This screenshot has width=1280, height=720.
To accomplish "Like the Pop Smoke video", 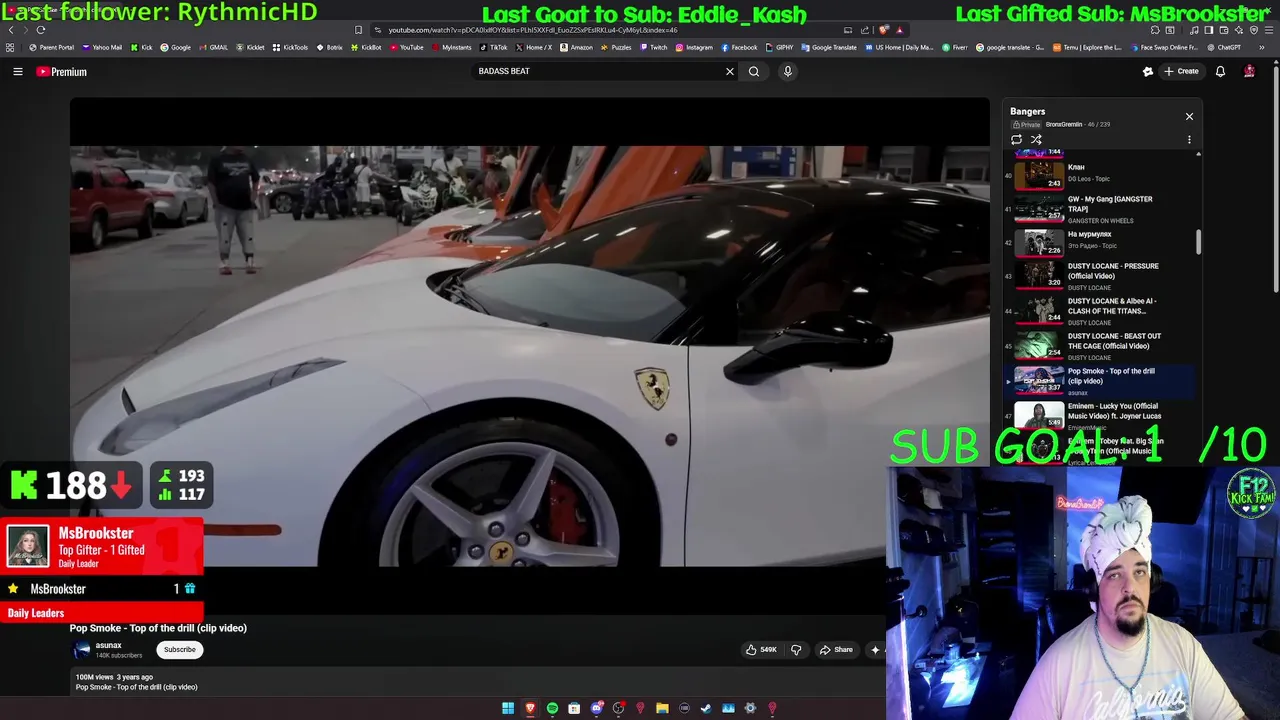I will 761,650.
